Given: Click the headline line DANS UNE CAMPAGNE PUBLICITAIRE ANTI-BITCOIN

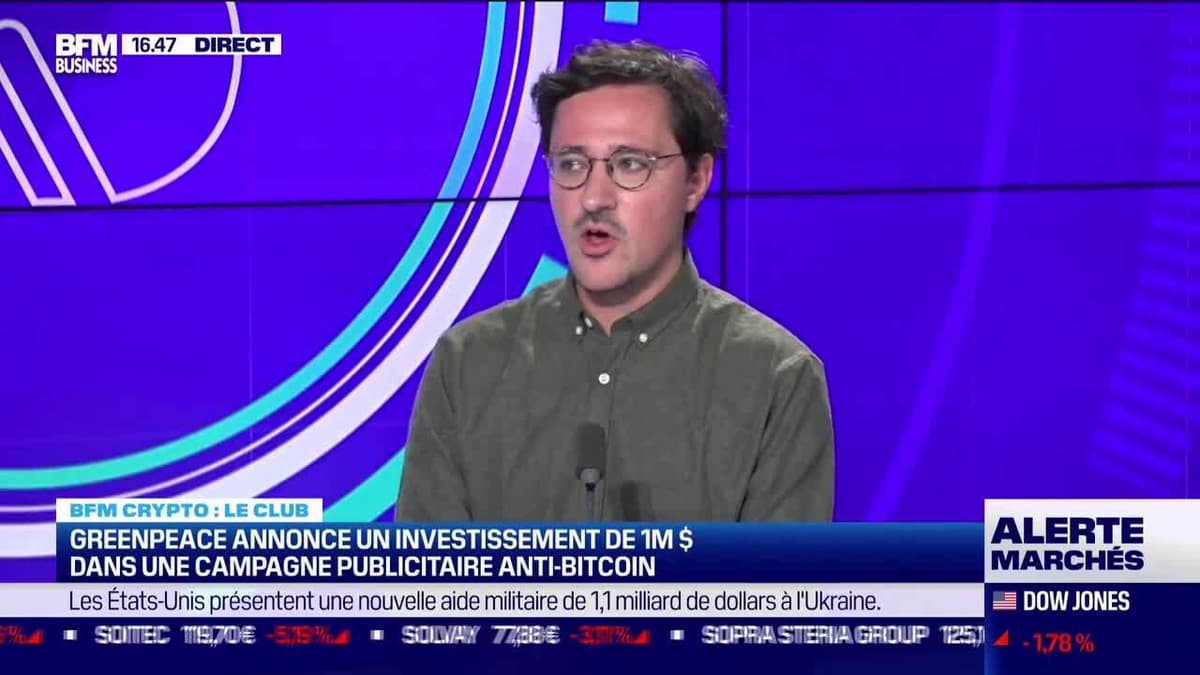Looking at the screenshot, I should click(362, 567).
